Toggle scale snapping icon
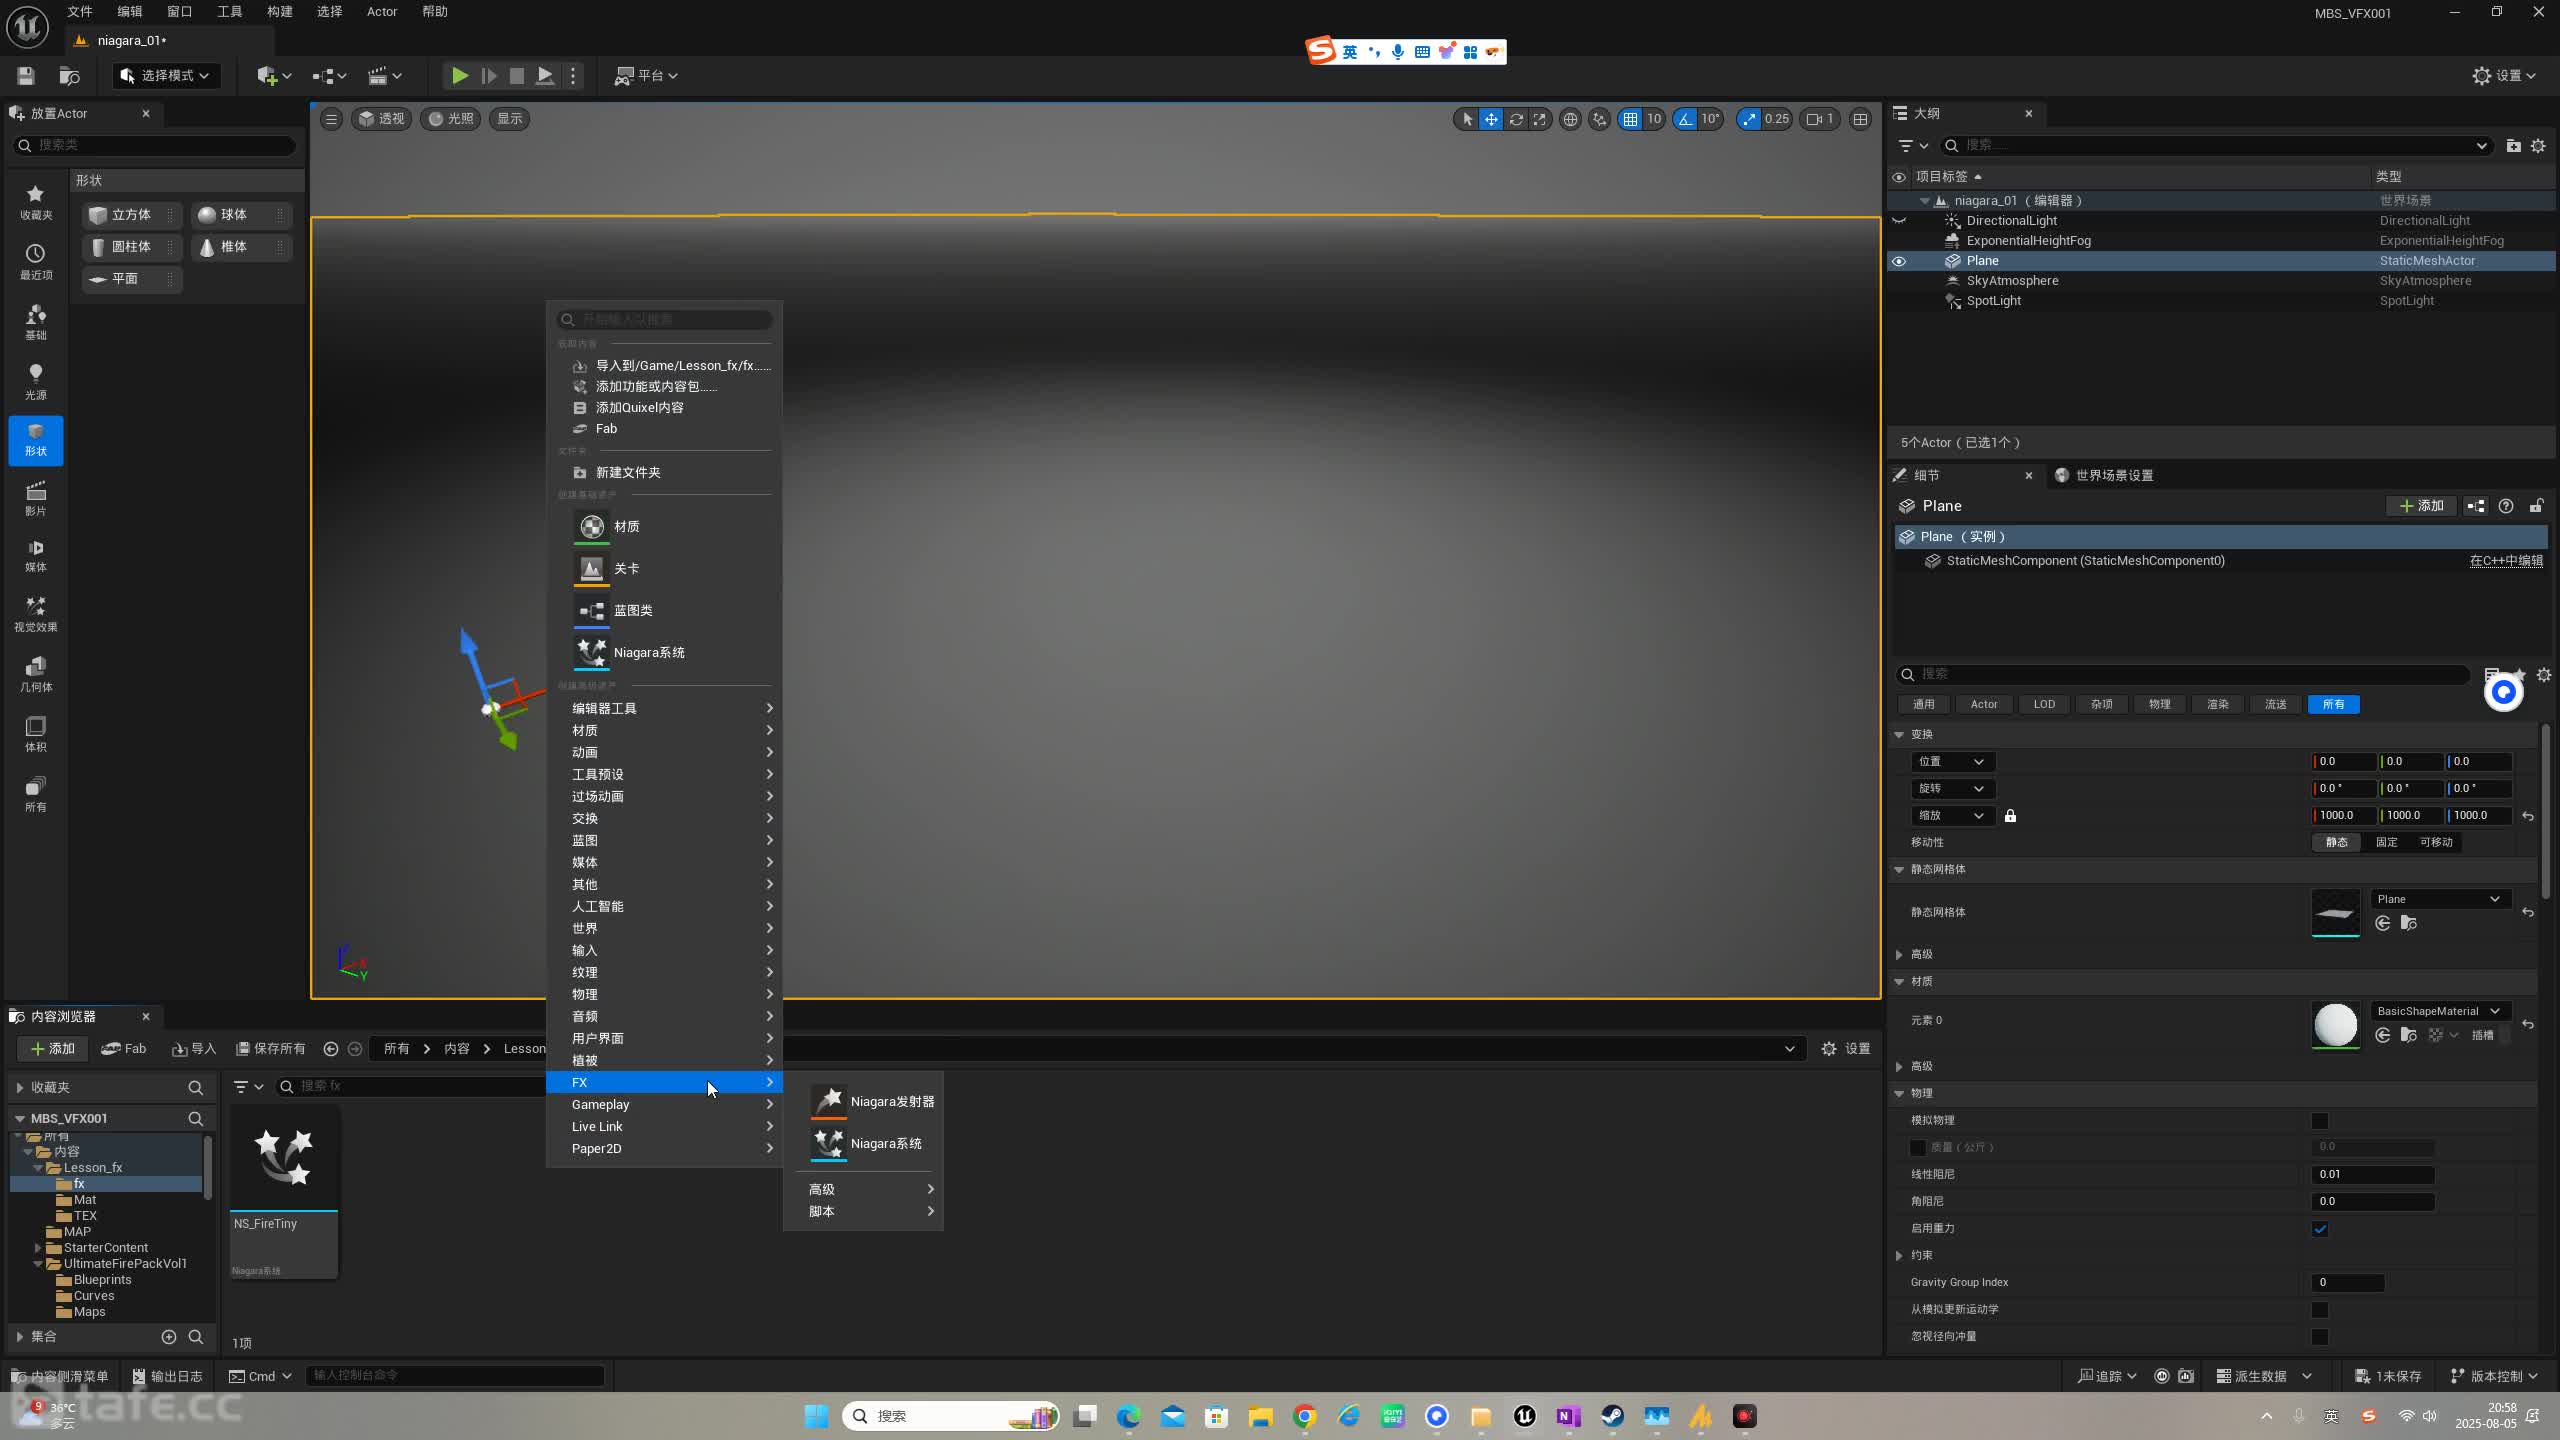This screenshot has width=2560, height=1440. pos(1749,119)
